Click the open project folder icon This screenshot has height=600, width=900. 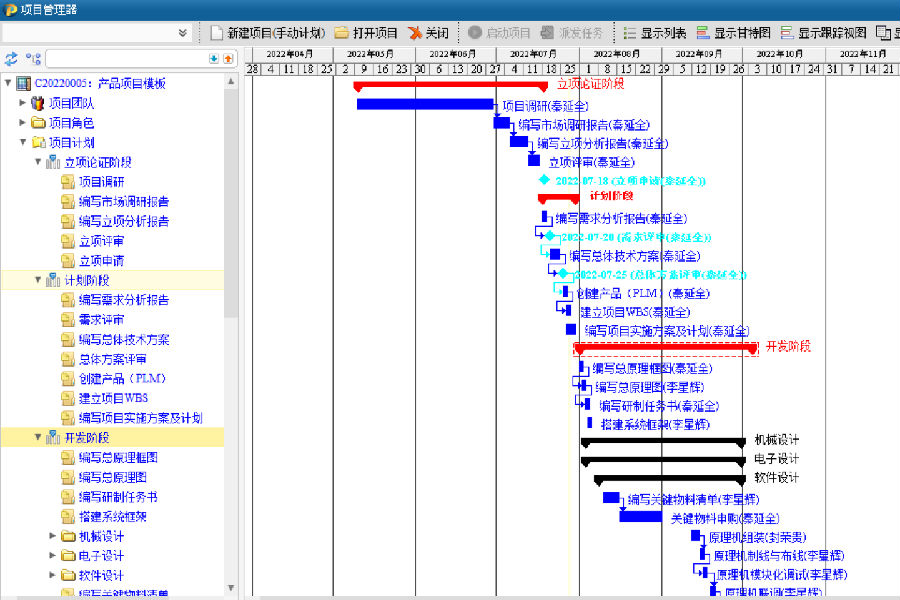(342, 33)
